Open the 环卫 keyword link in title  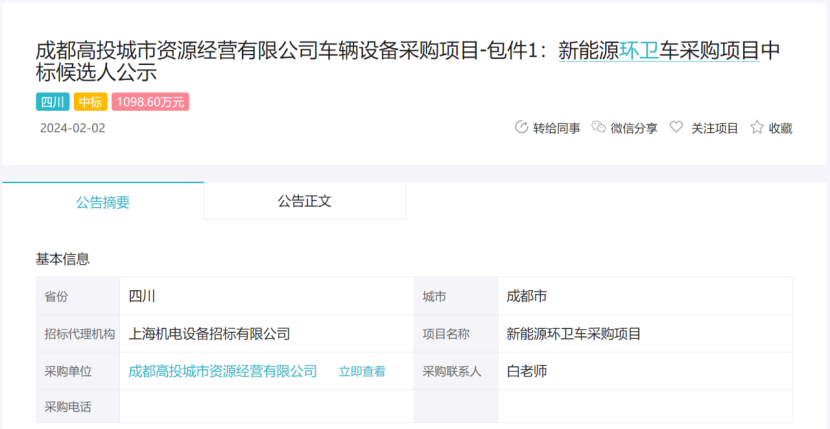(639, 51)
